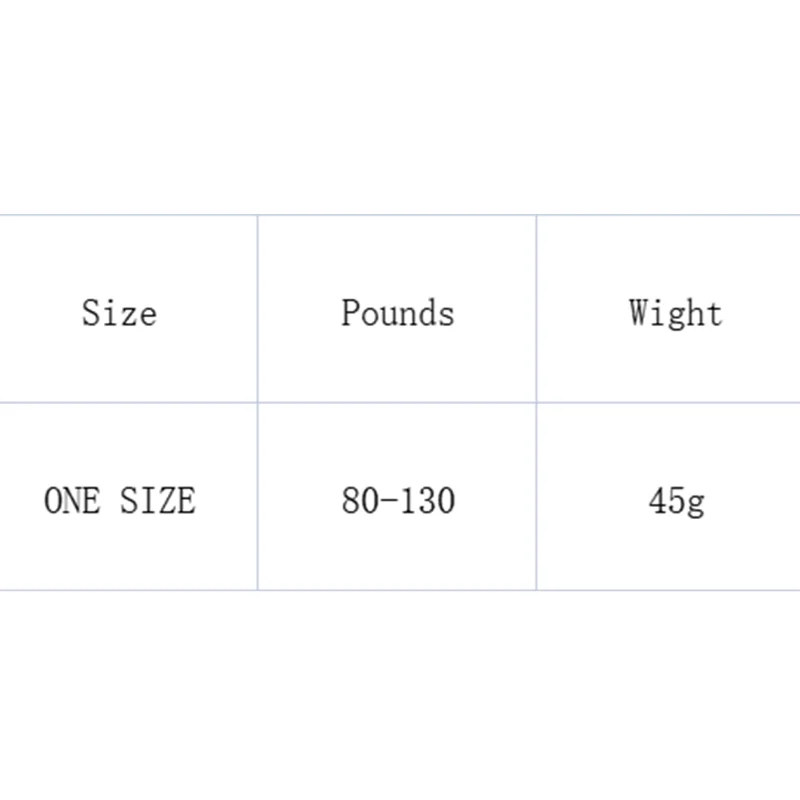This screenshot has width=800, height=800.
Task: Click header divider between Size and Pounds
Action: point(258,310)
